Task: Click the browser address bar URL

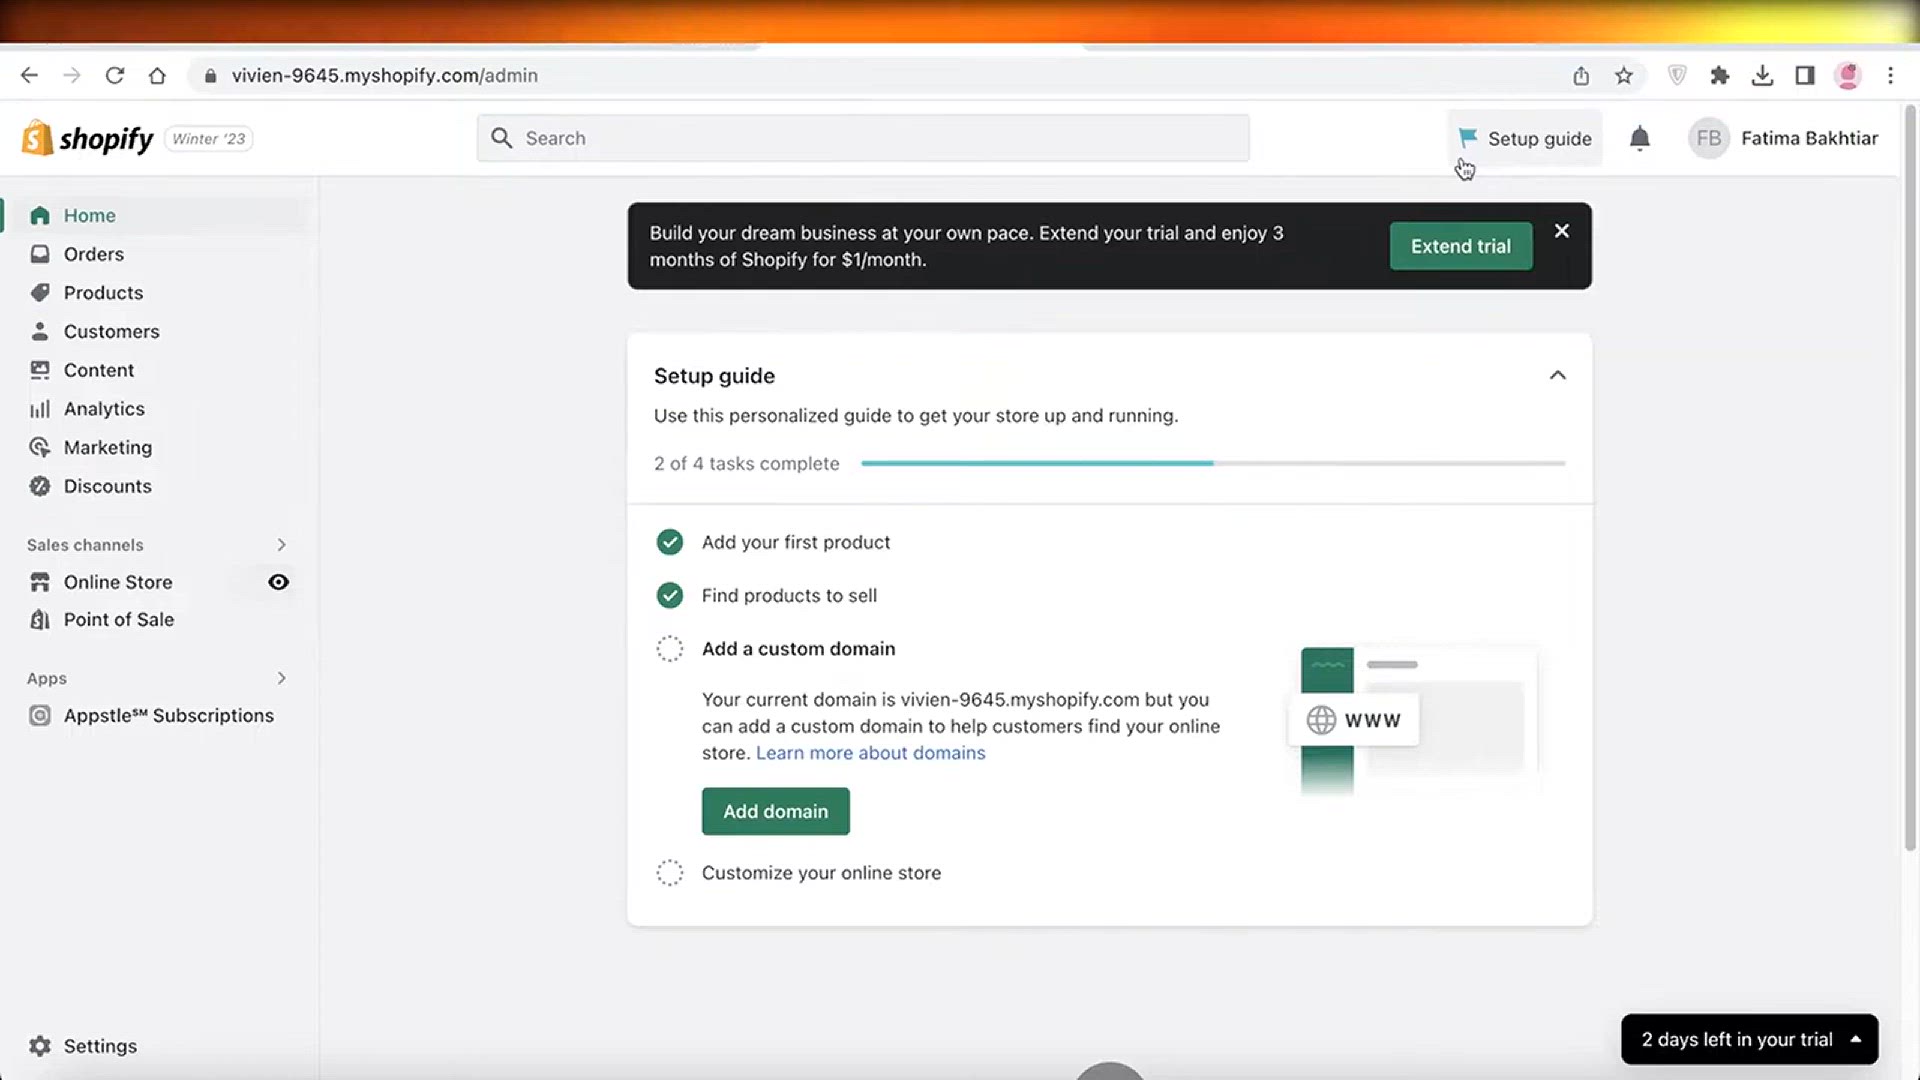Action: [x=384, y=76]
